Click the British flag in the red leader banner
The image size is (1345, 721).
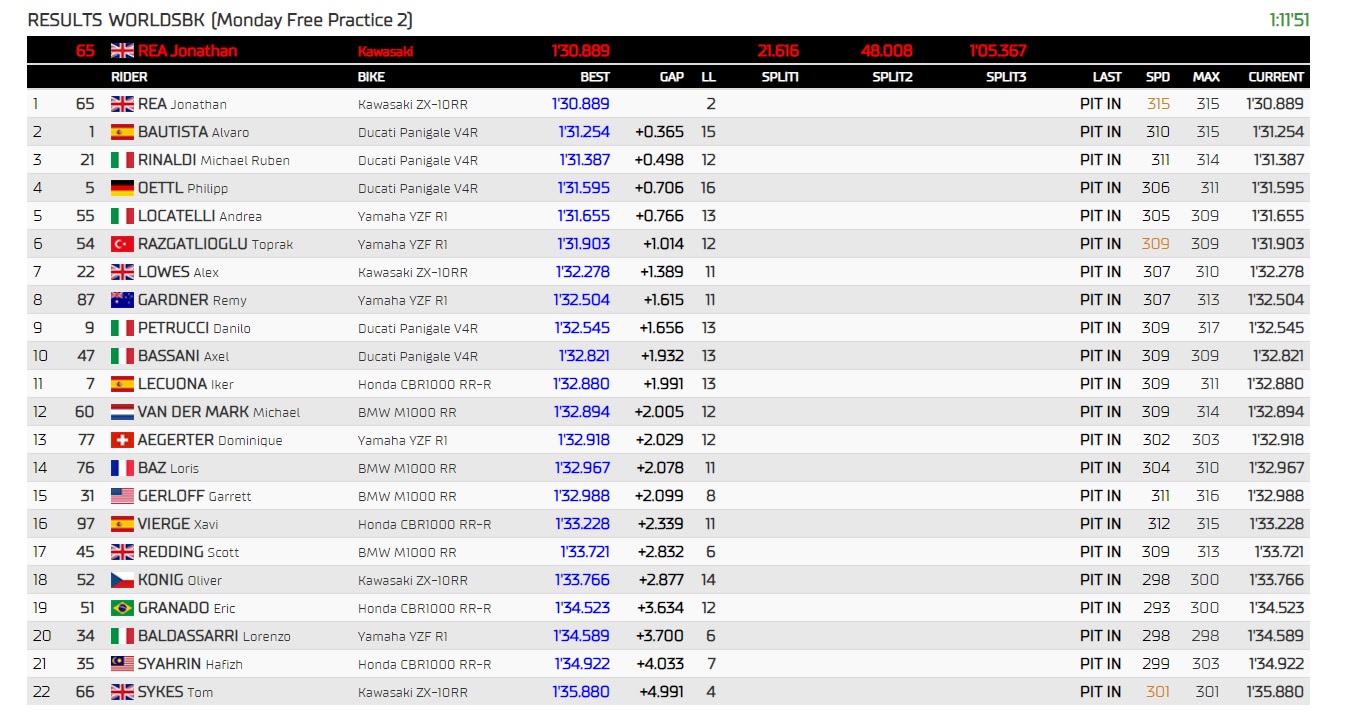(122, 50)
